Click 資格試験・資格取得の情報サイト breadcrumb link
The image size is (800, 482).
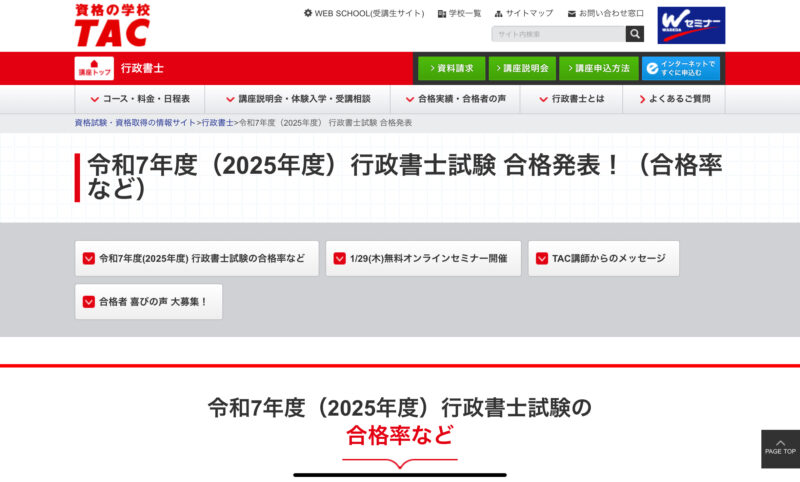point(135,122)
